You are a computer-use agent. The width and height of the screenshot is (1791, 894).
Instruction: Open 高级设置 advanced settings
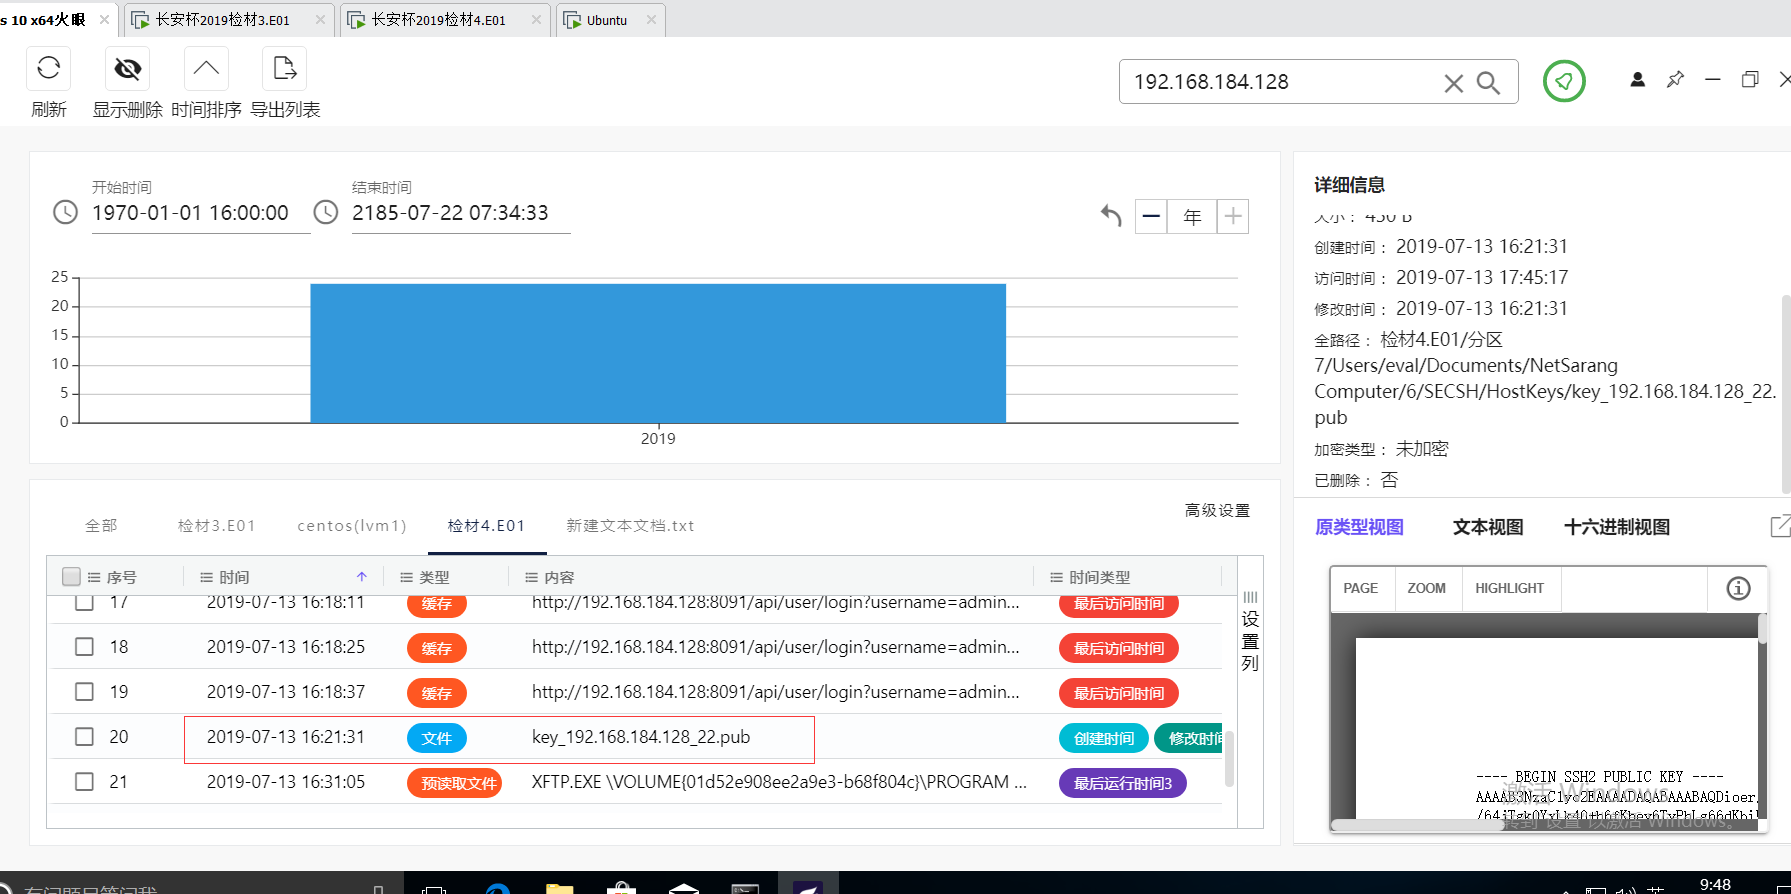click(1217, 510)
